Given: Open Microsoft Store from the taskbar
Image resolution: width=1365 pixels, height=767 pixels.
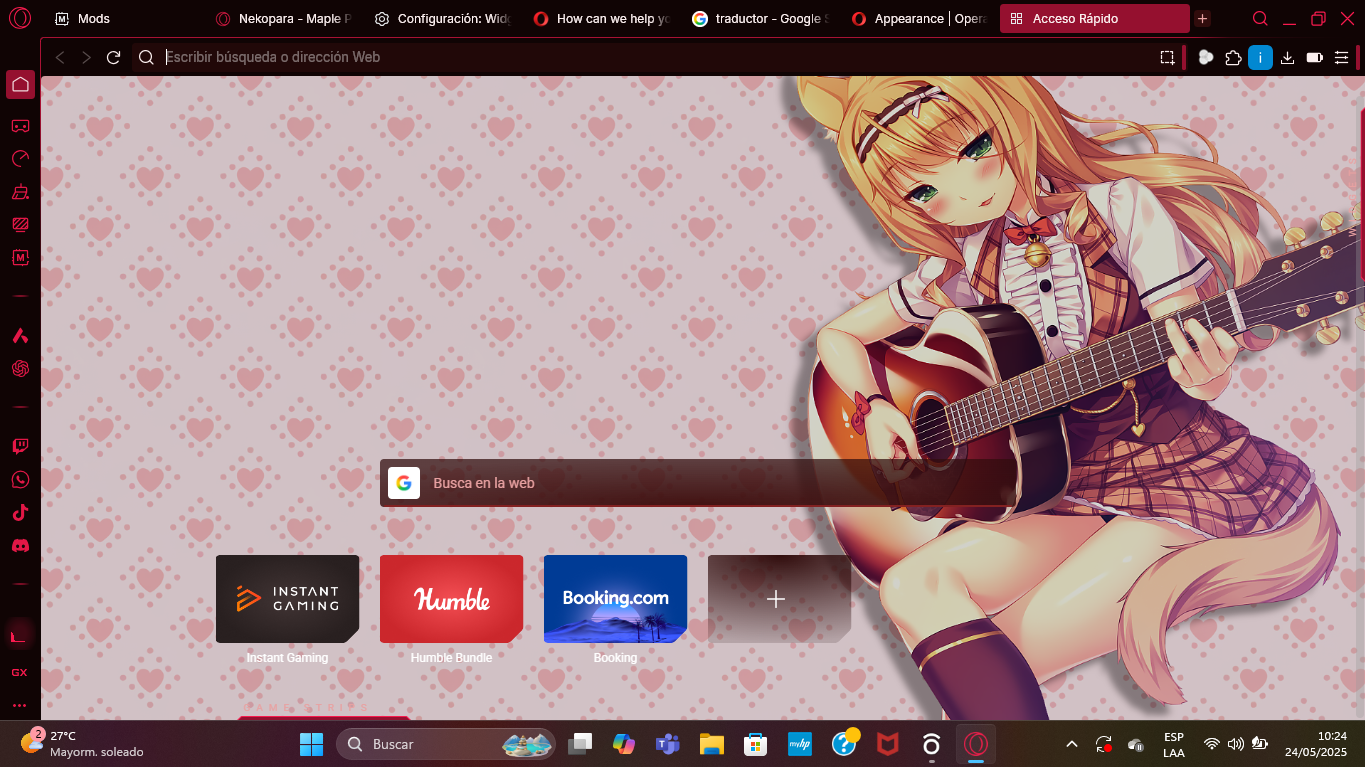Looking at the screenshot, I should pos(755,744).
